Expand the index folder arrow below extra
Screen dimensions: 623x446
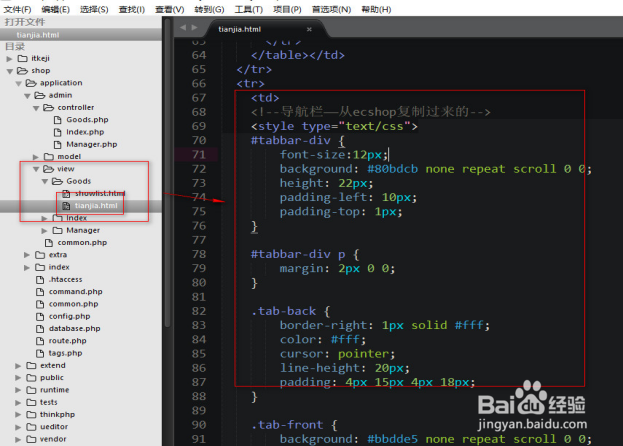tap(27, 267)
